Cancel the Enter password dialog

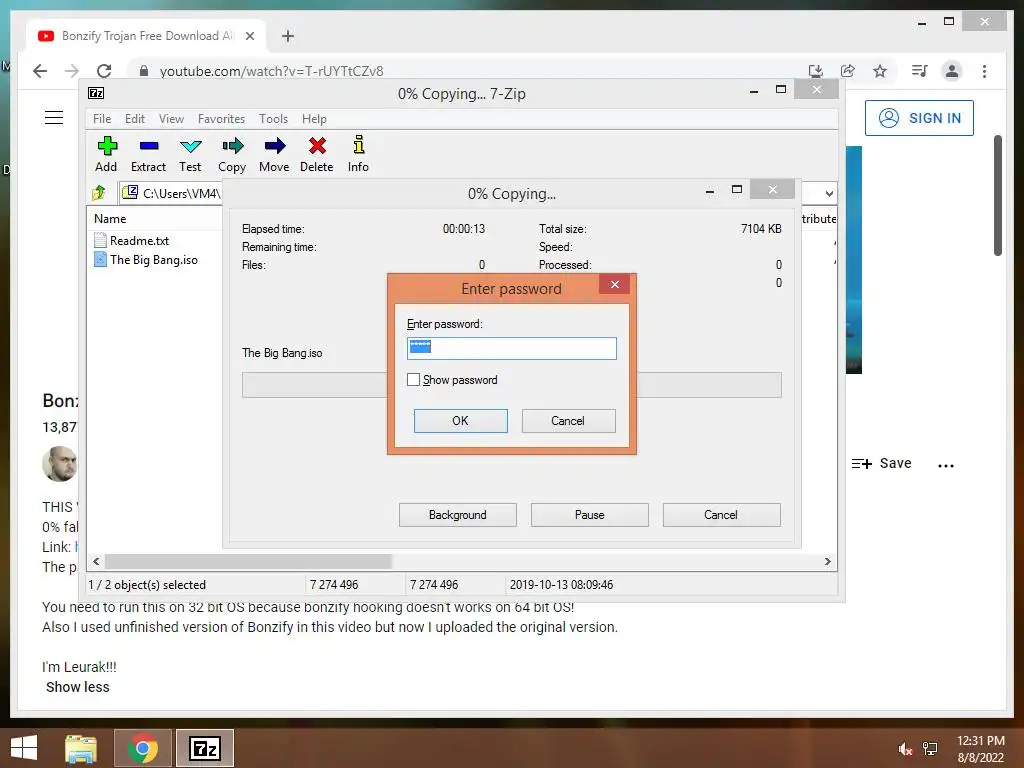568,421
